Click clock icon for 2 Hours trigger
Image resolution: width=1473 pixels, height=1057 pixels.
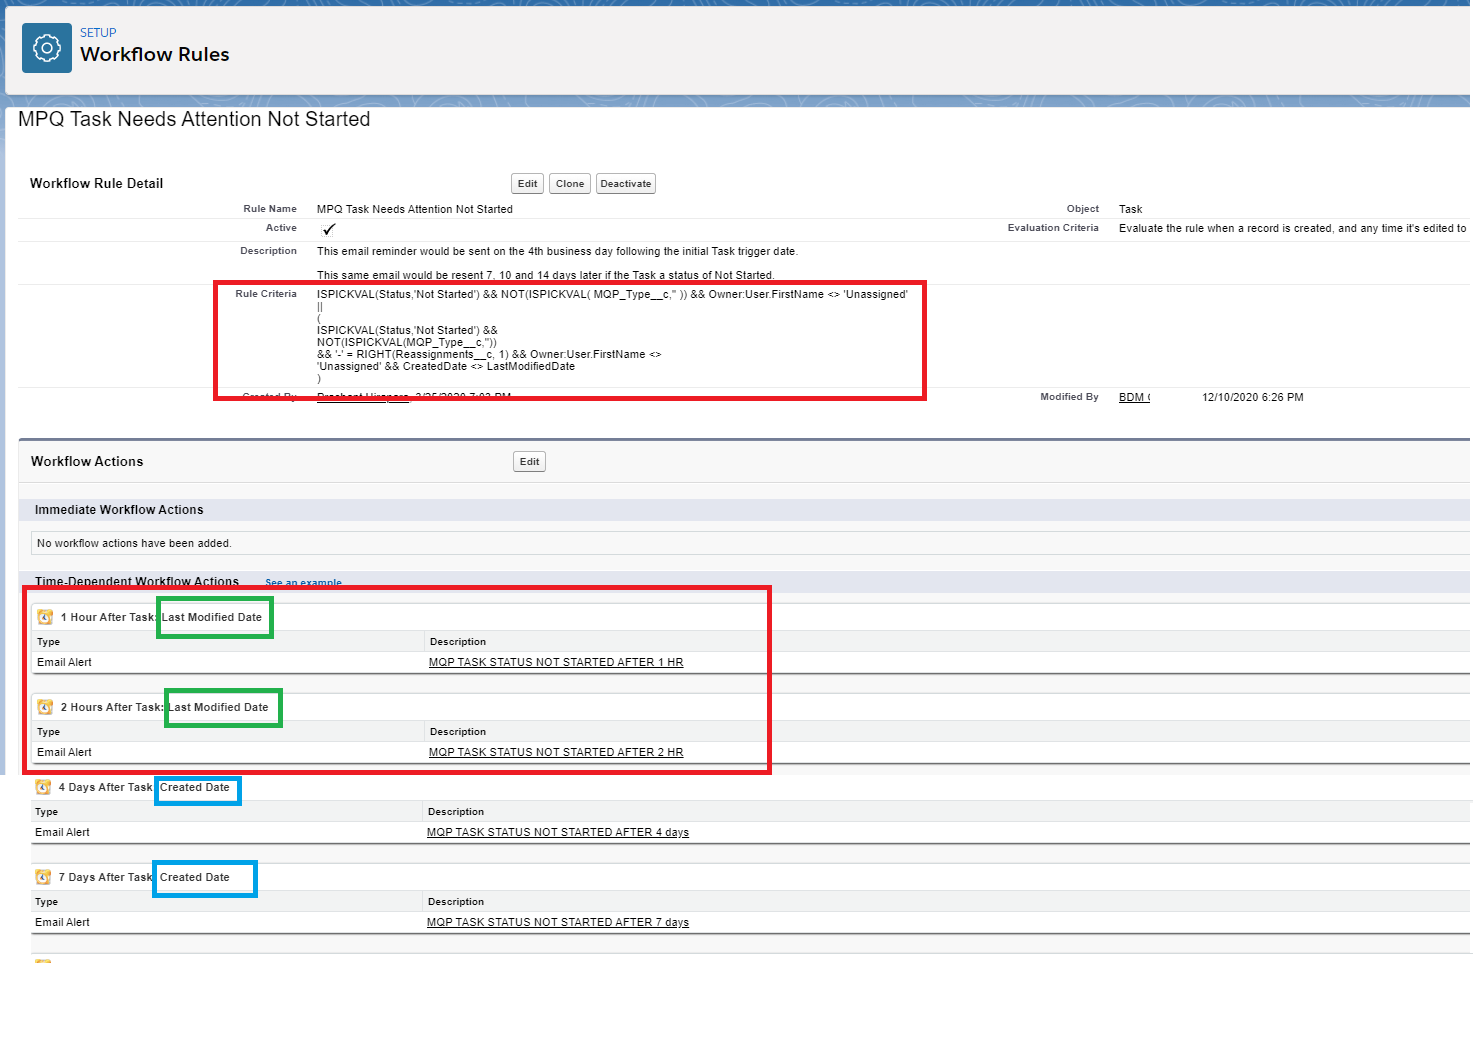[x=45, y=707]
